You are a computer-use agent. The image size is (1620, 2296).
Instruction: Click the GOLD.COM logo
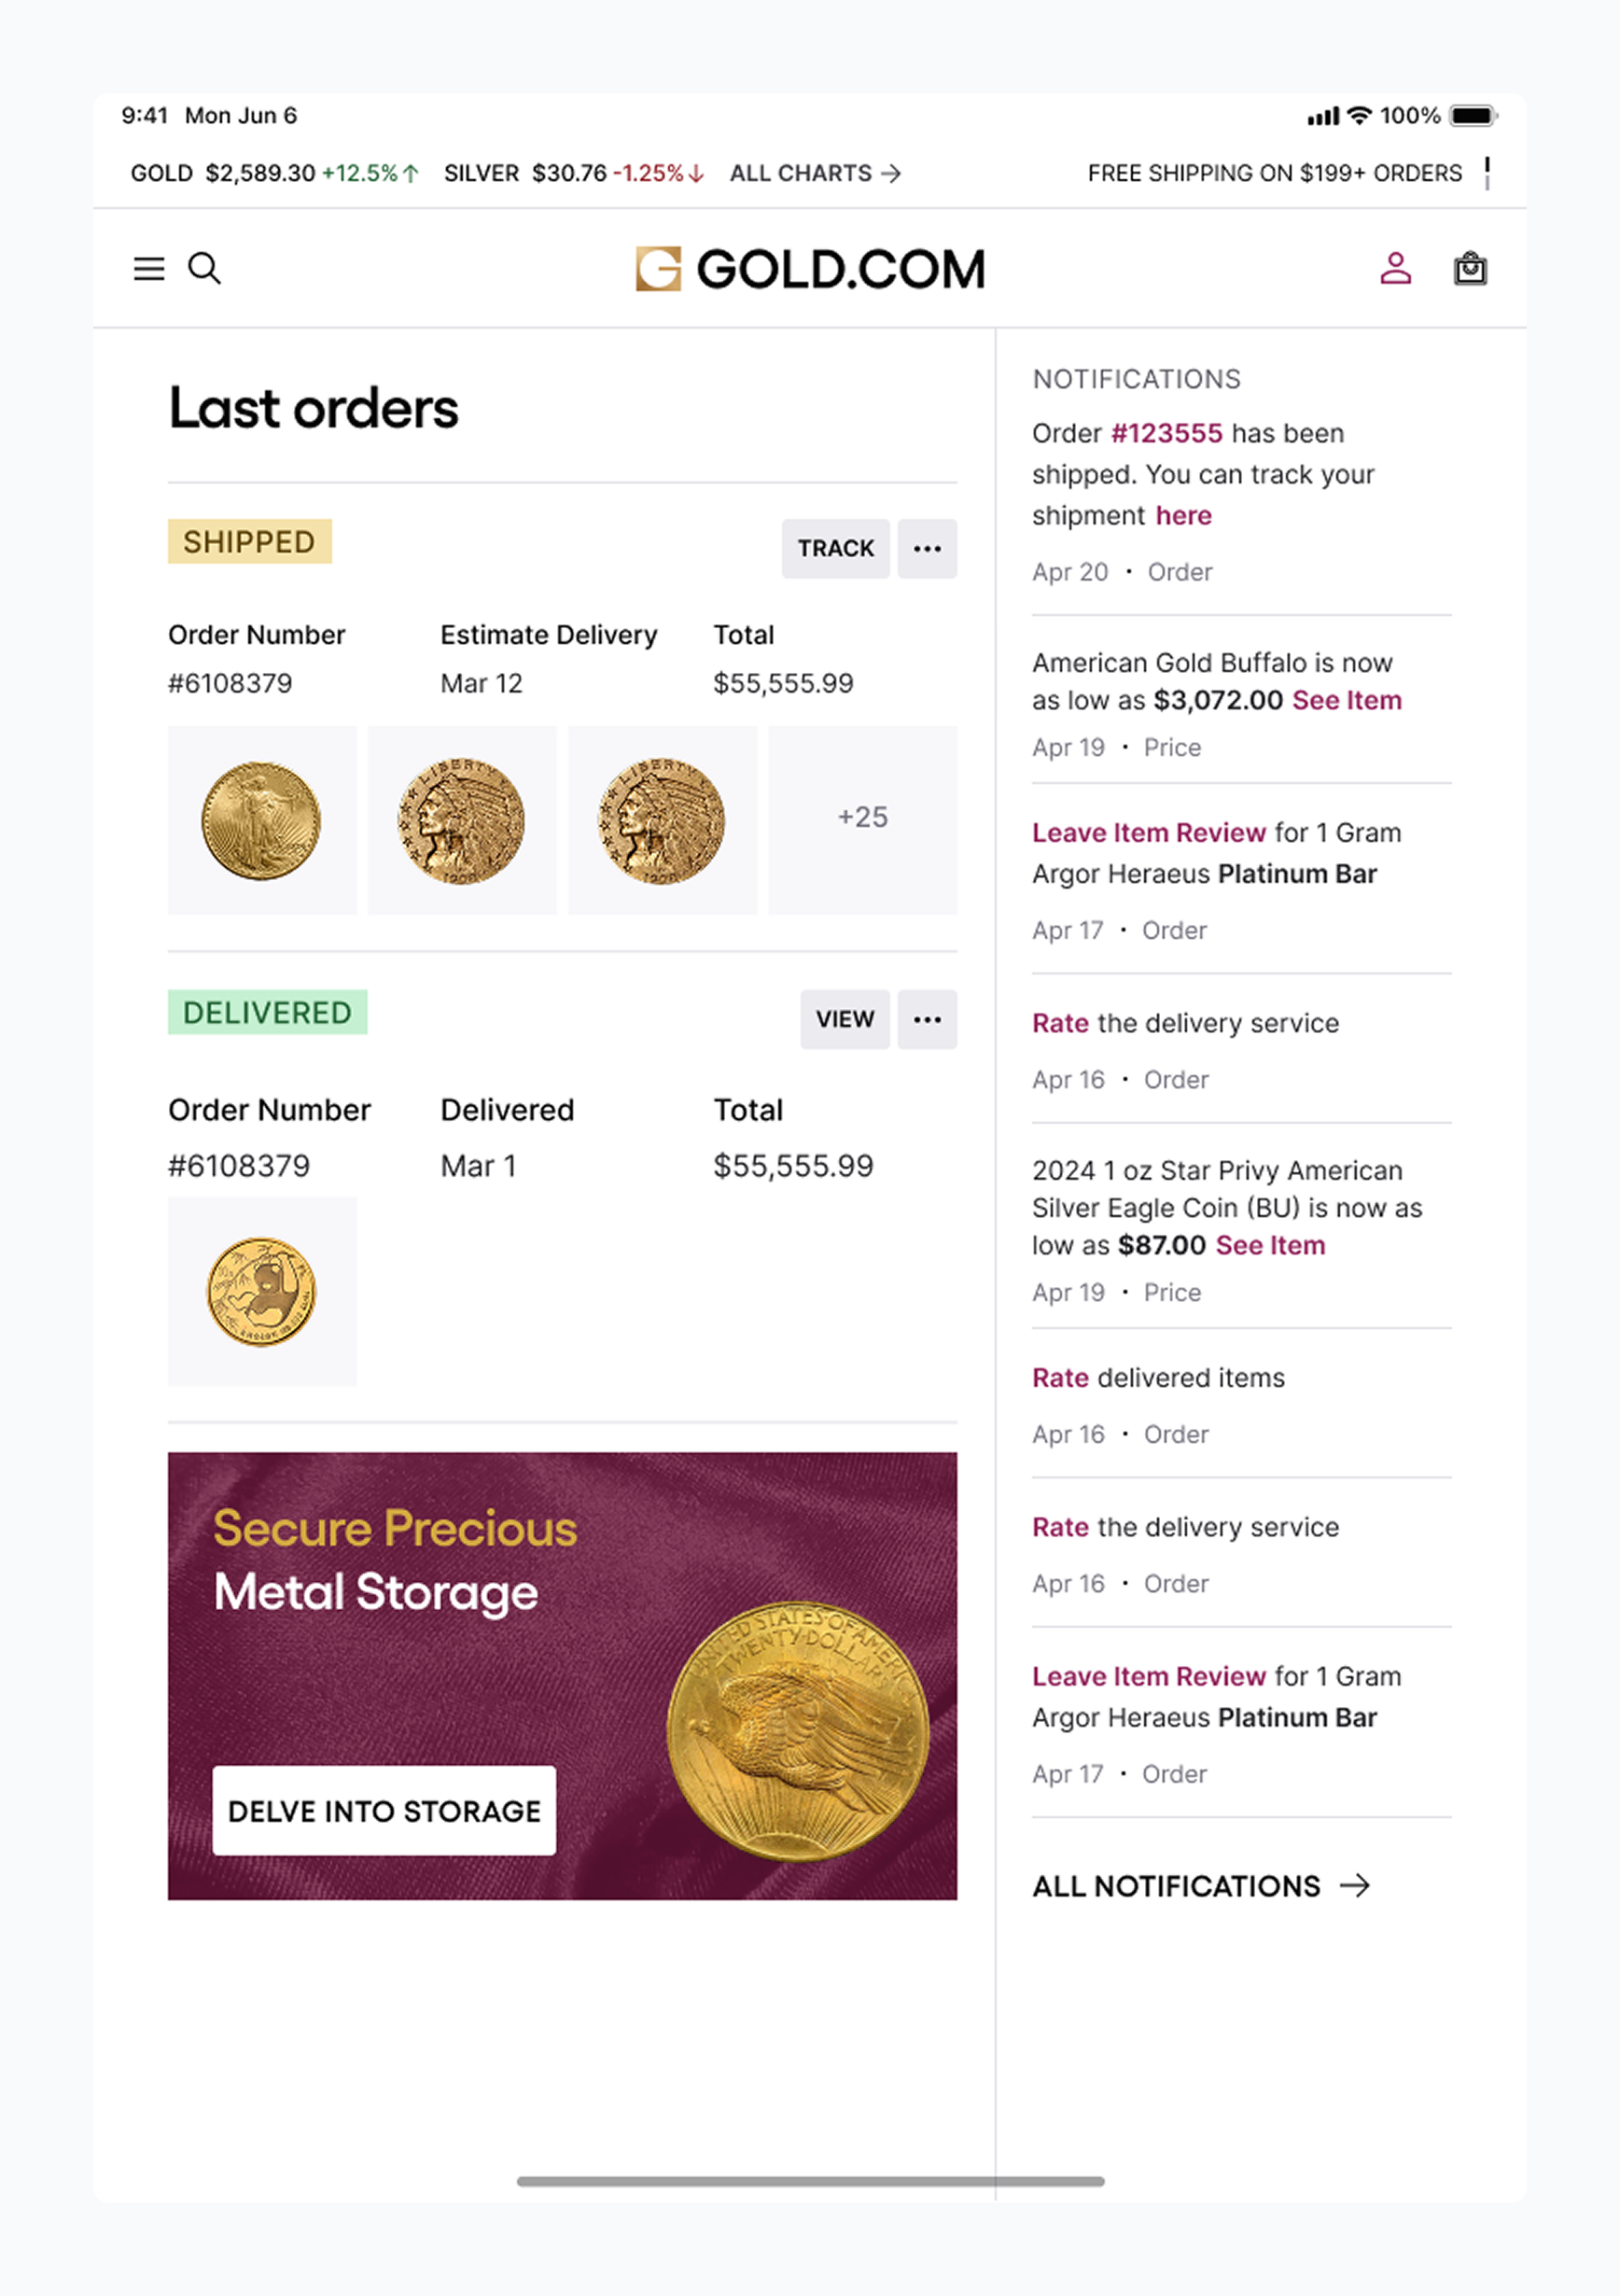(810, 269)
